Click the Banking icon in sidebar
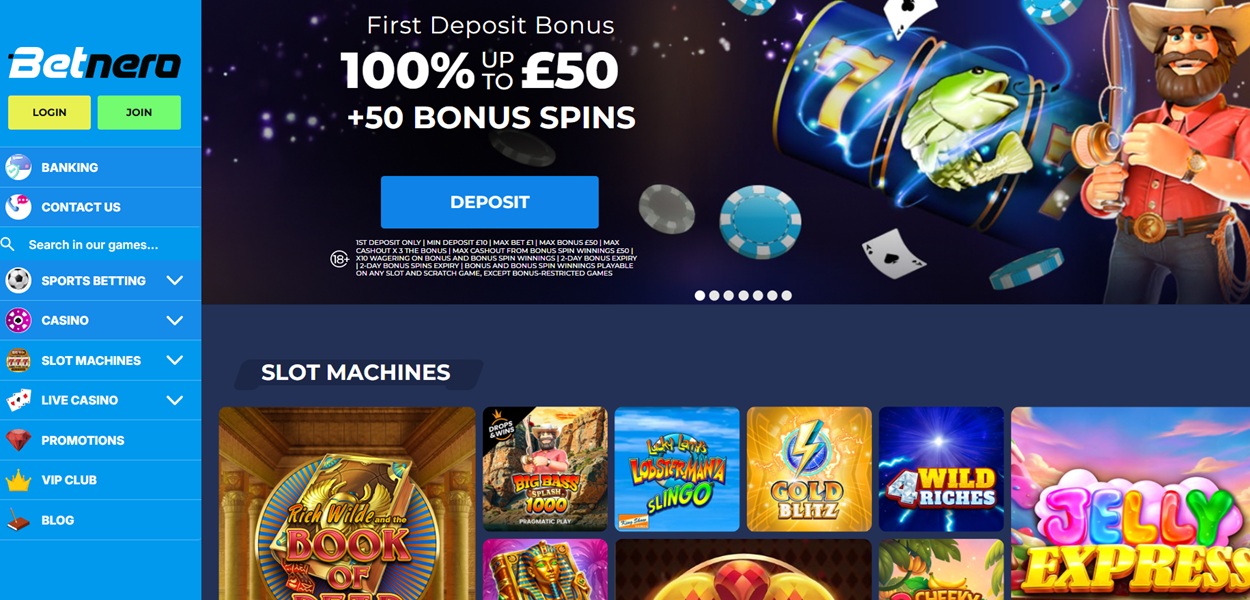The height and width of the screenshot is (600, 1250). (x=18, y=167)
